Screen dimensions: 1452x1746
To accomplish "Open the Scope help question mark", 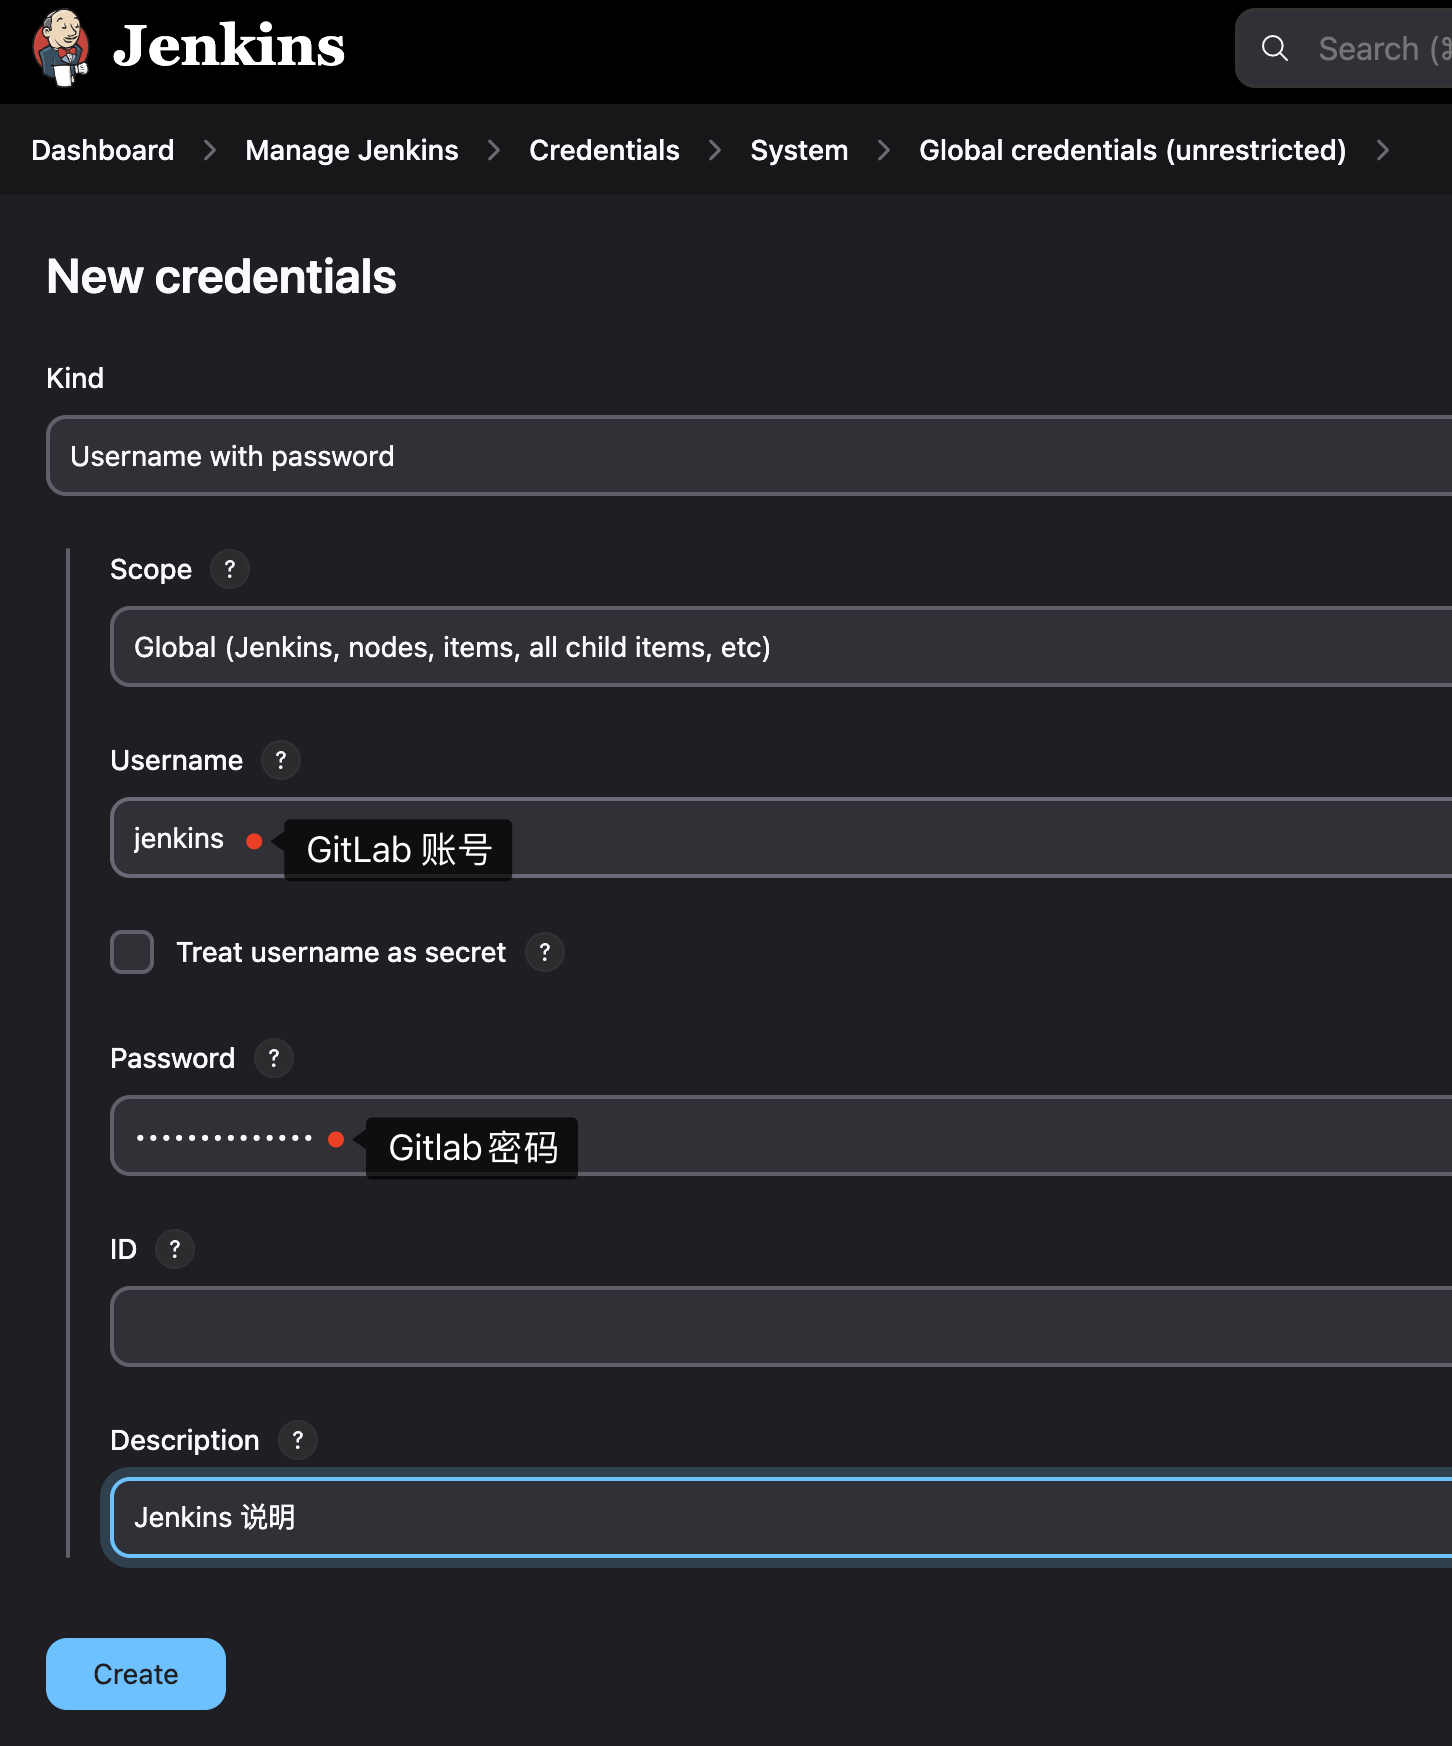I will pyautogui.click(x=230, y=569).
